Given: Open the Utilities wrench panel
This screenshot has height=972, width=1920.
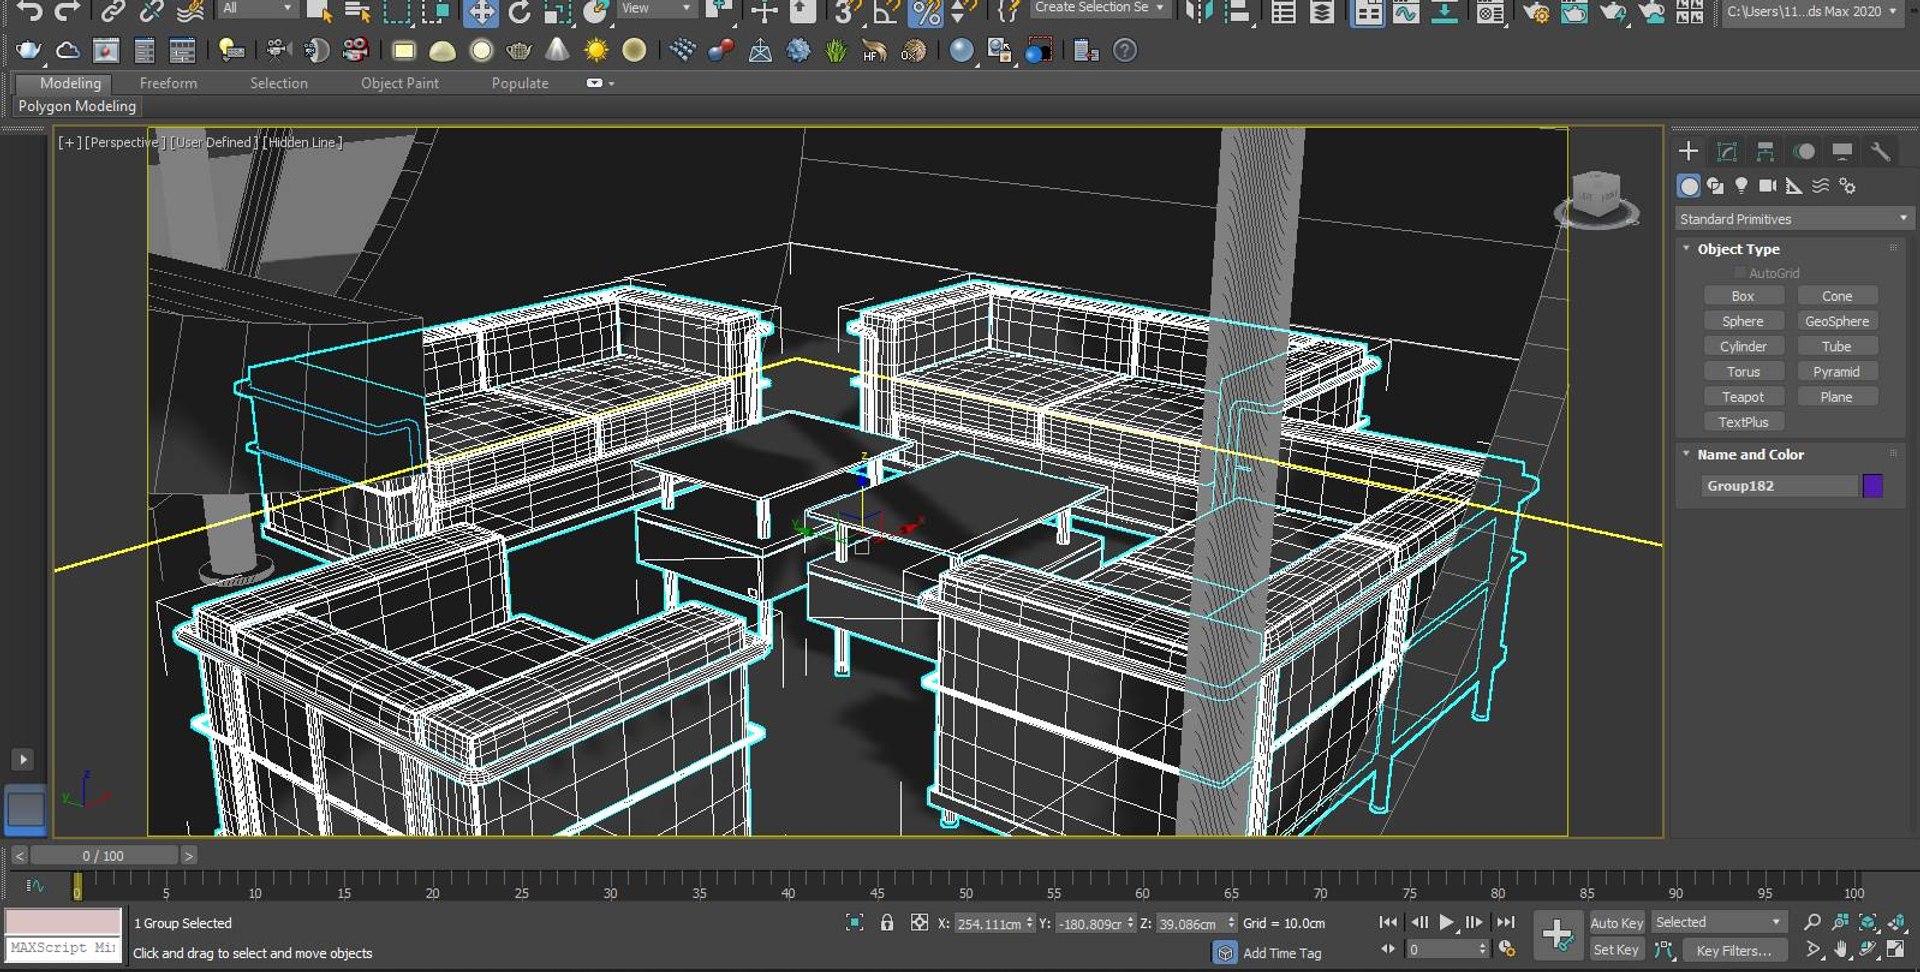Looking at the screenshot, I should pyautogui.click(x=1880, y=151).
